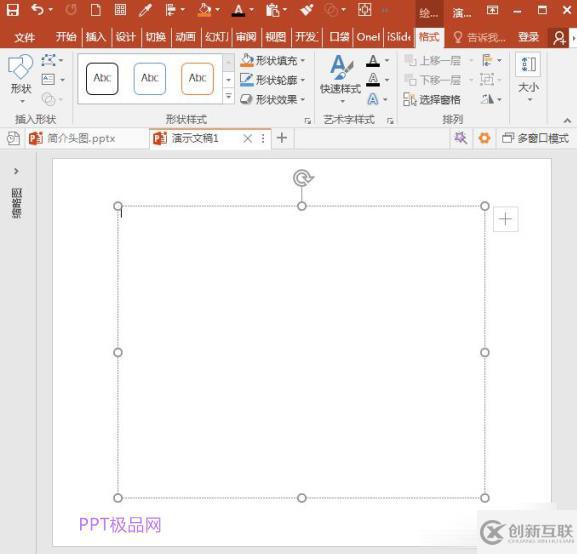
Task: Click the document list icon left of tabs
Action: tap(13, 138)
